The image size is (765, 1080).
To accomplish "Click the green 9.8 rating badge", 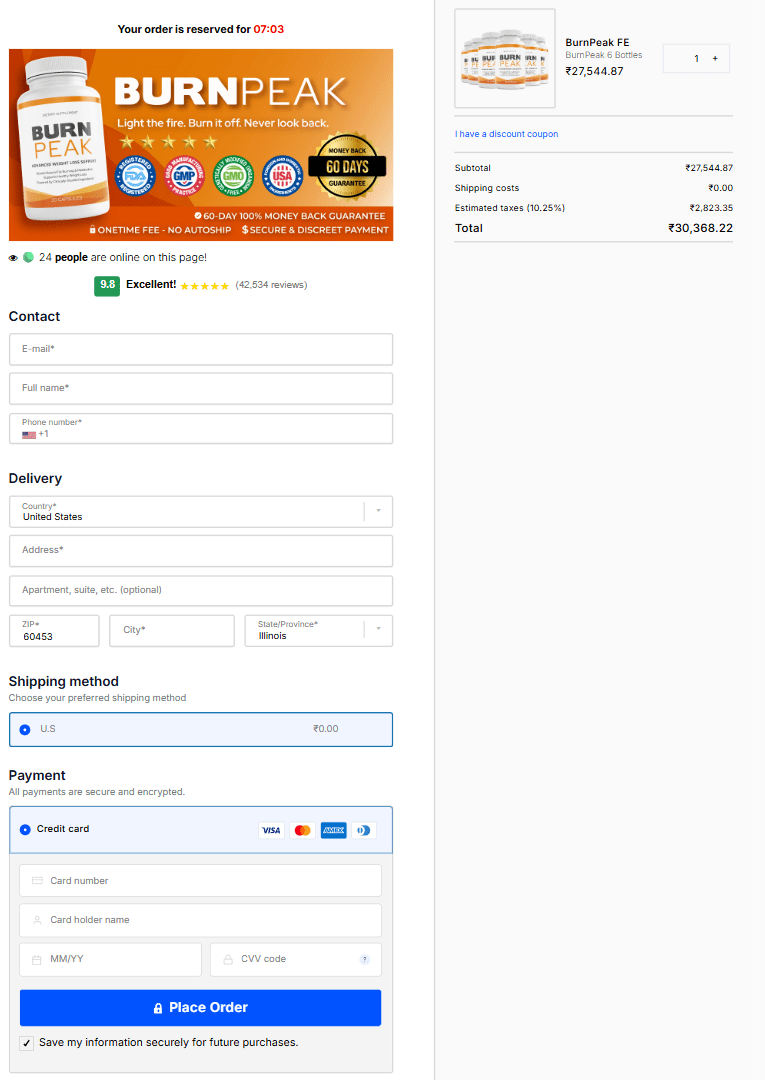I will tap(107, 285).
